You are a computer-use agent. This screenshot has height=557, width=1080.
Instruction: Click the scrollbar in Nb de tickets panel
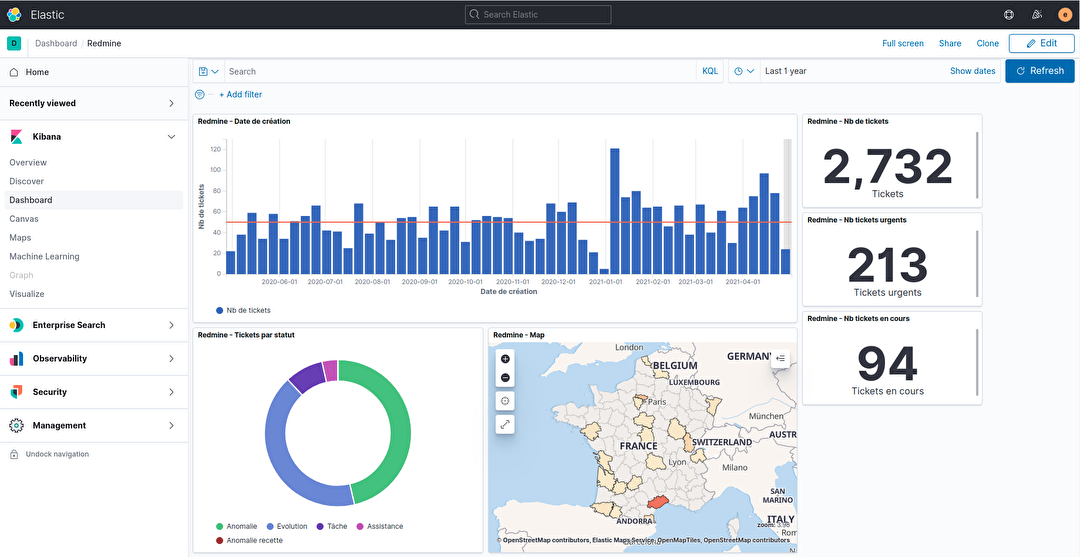coord(977,164)
